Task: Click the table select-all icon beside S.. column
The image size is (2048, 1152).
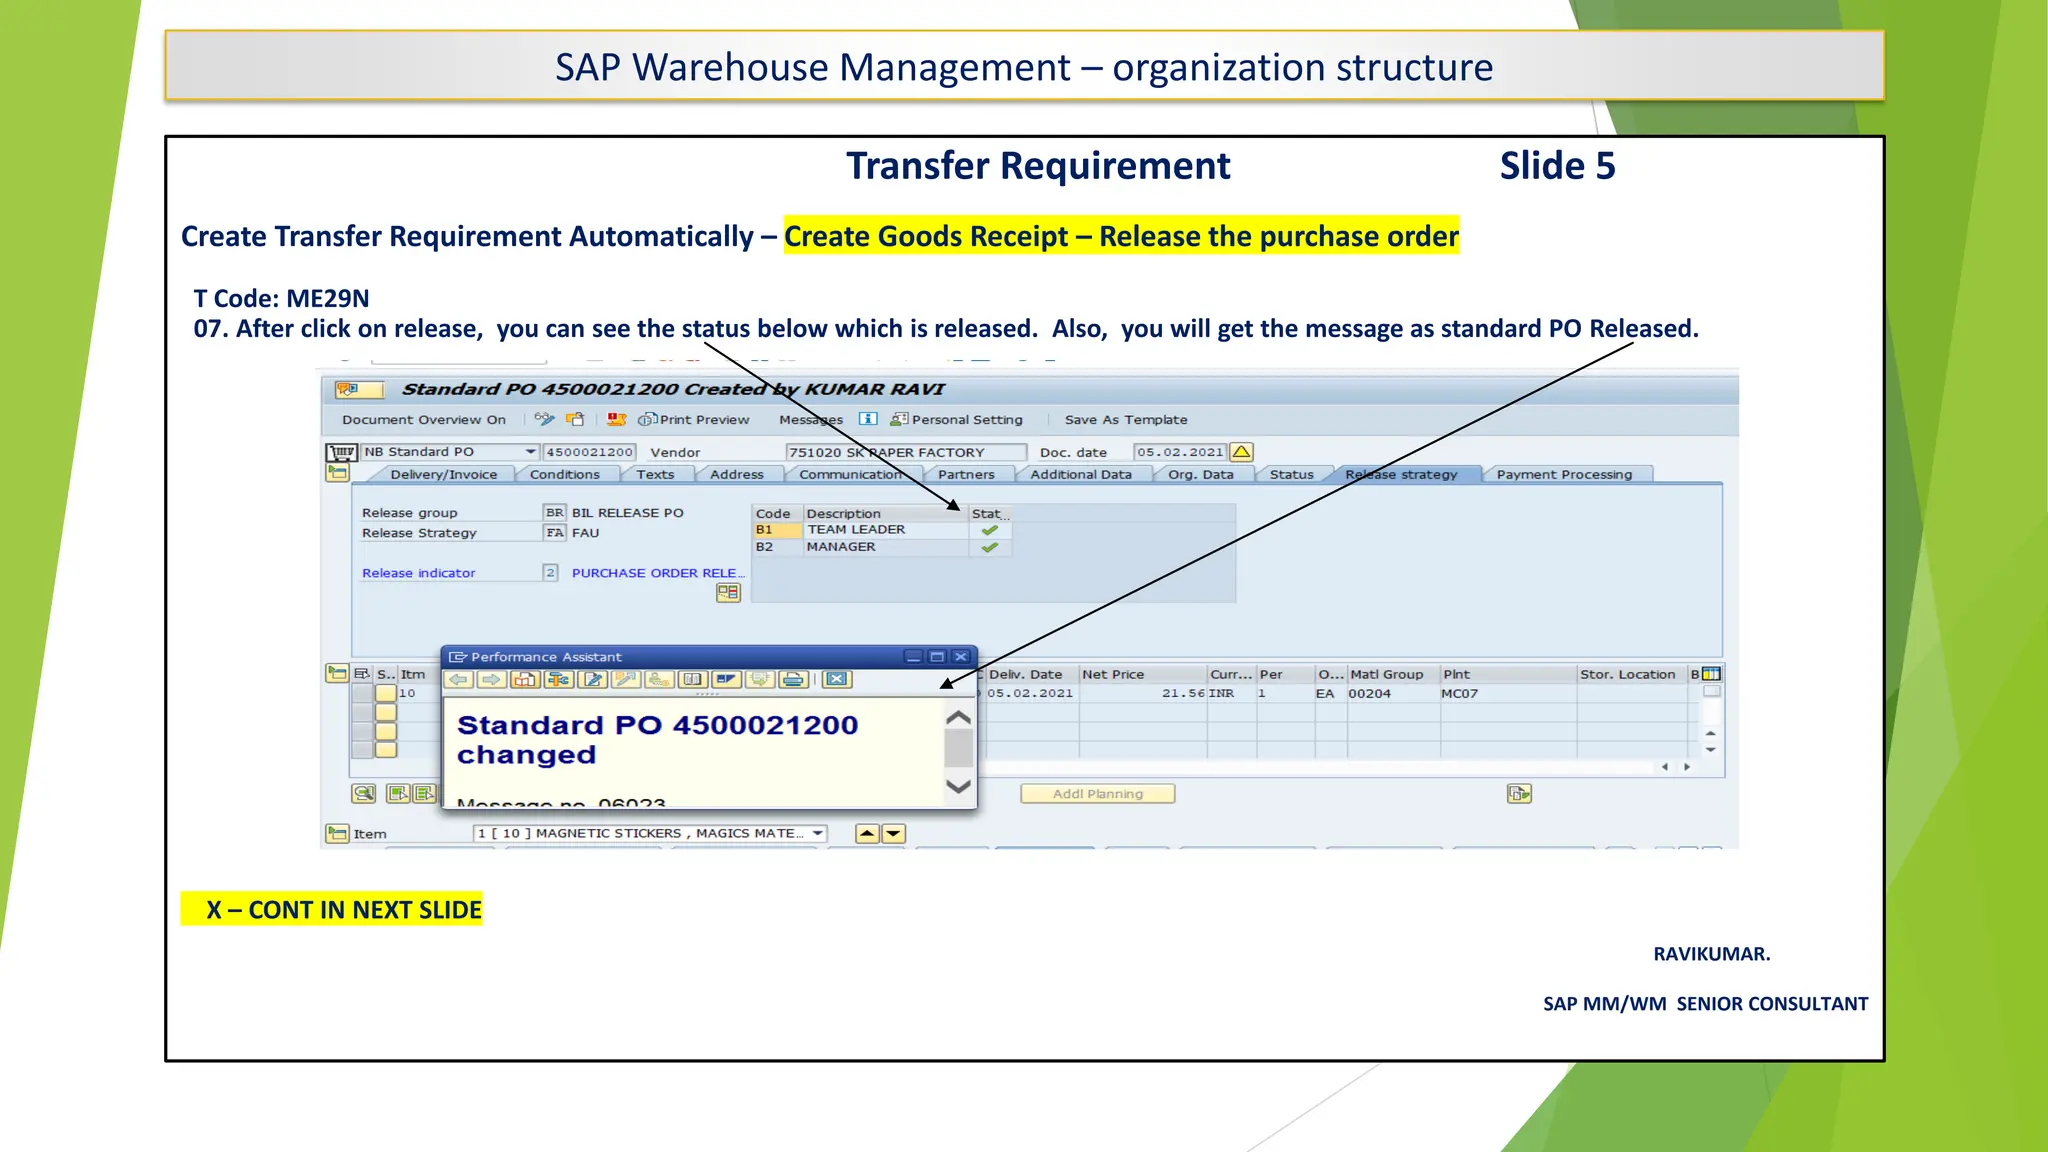Action: [x=362, y=674]
